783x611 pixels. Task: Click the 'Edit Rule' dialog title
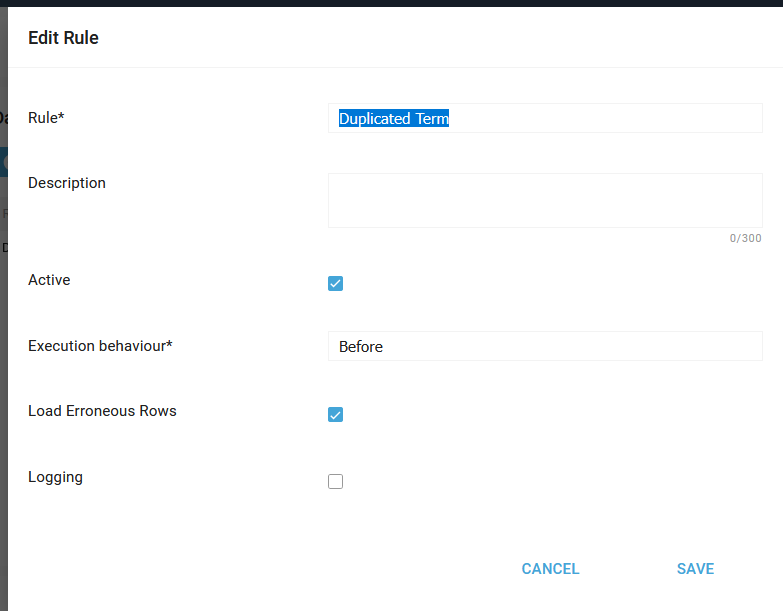click(x=63, y=38)
